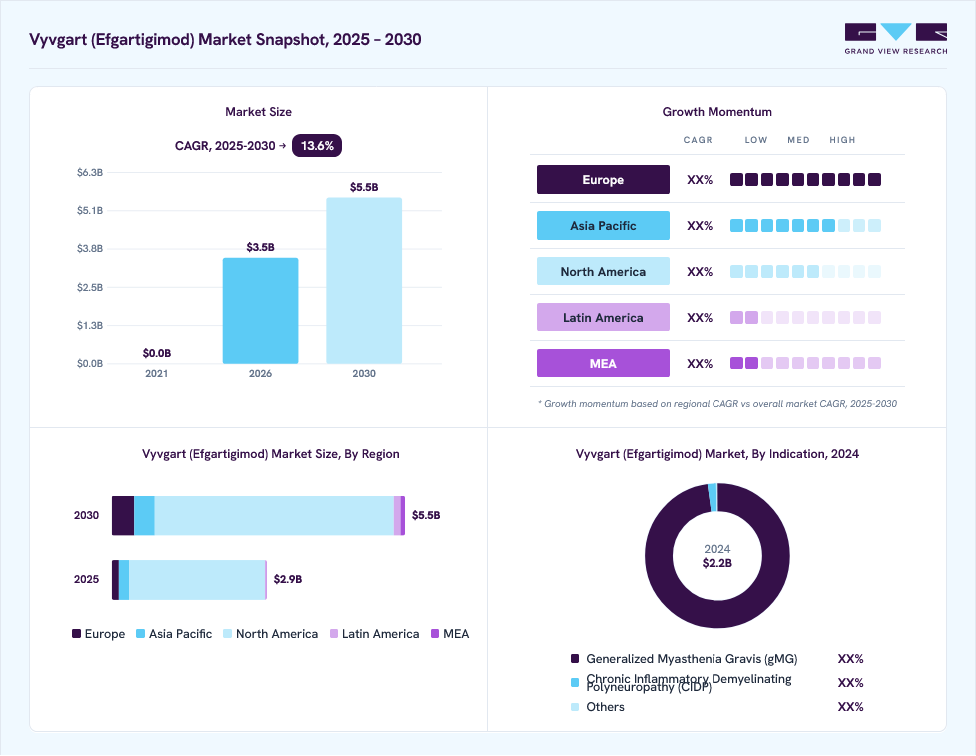Click the Asia Pacific legend color swatch
The image size is (976, 756).
pos(141,633)
